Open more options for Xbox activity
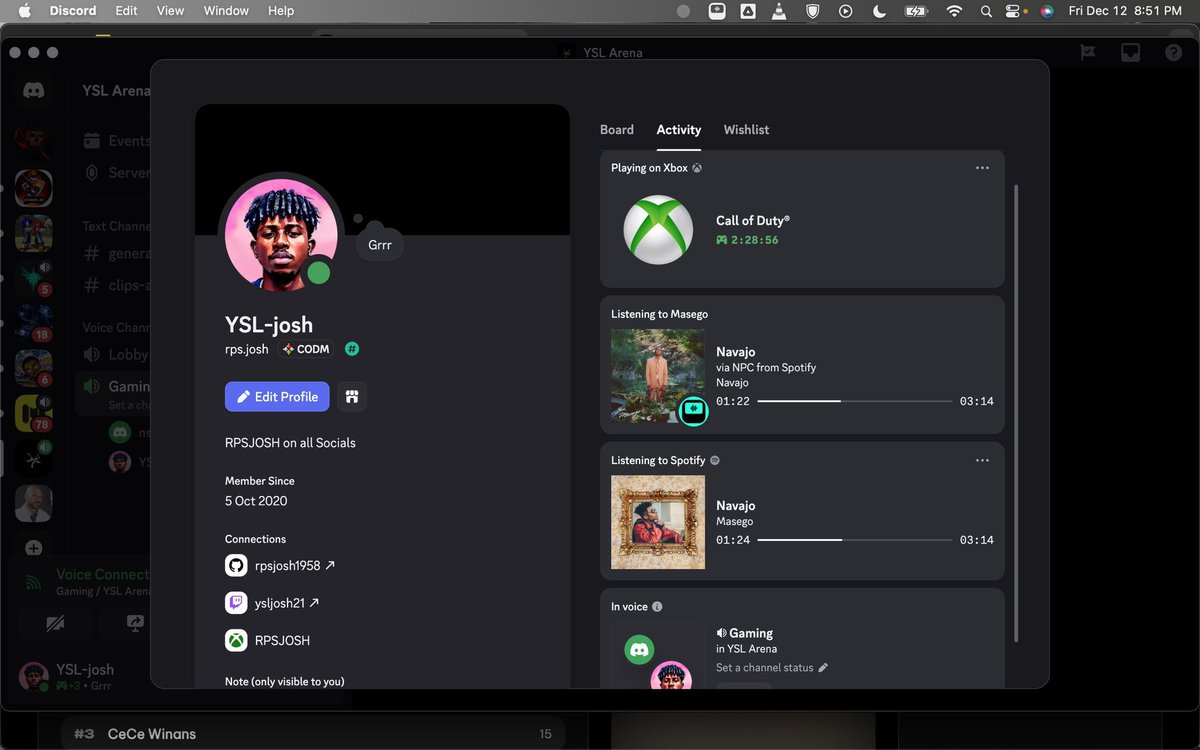 [x=982, y=168]
